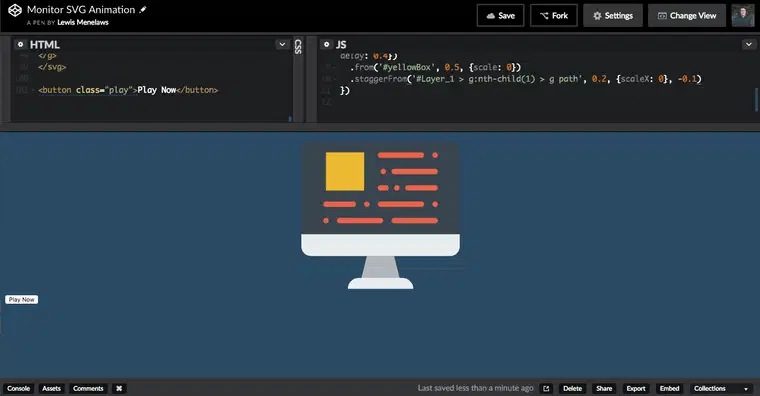Toggle the Comments panel
This screenshot has width=760, height=396.
pyautogui.click(x=88, y=388)
